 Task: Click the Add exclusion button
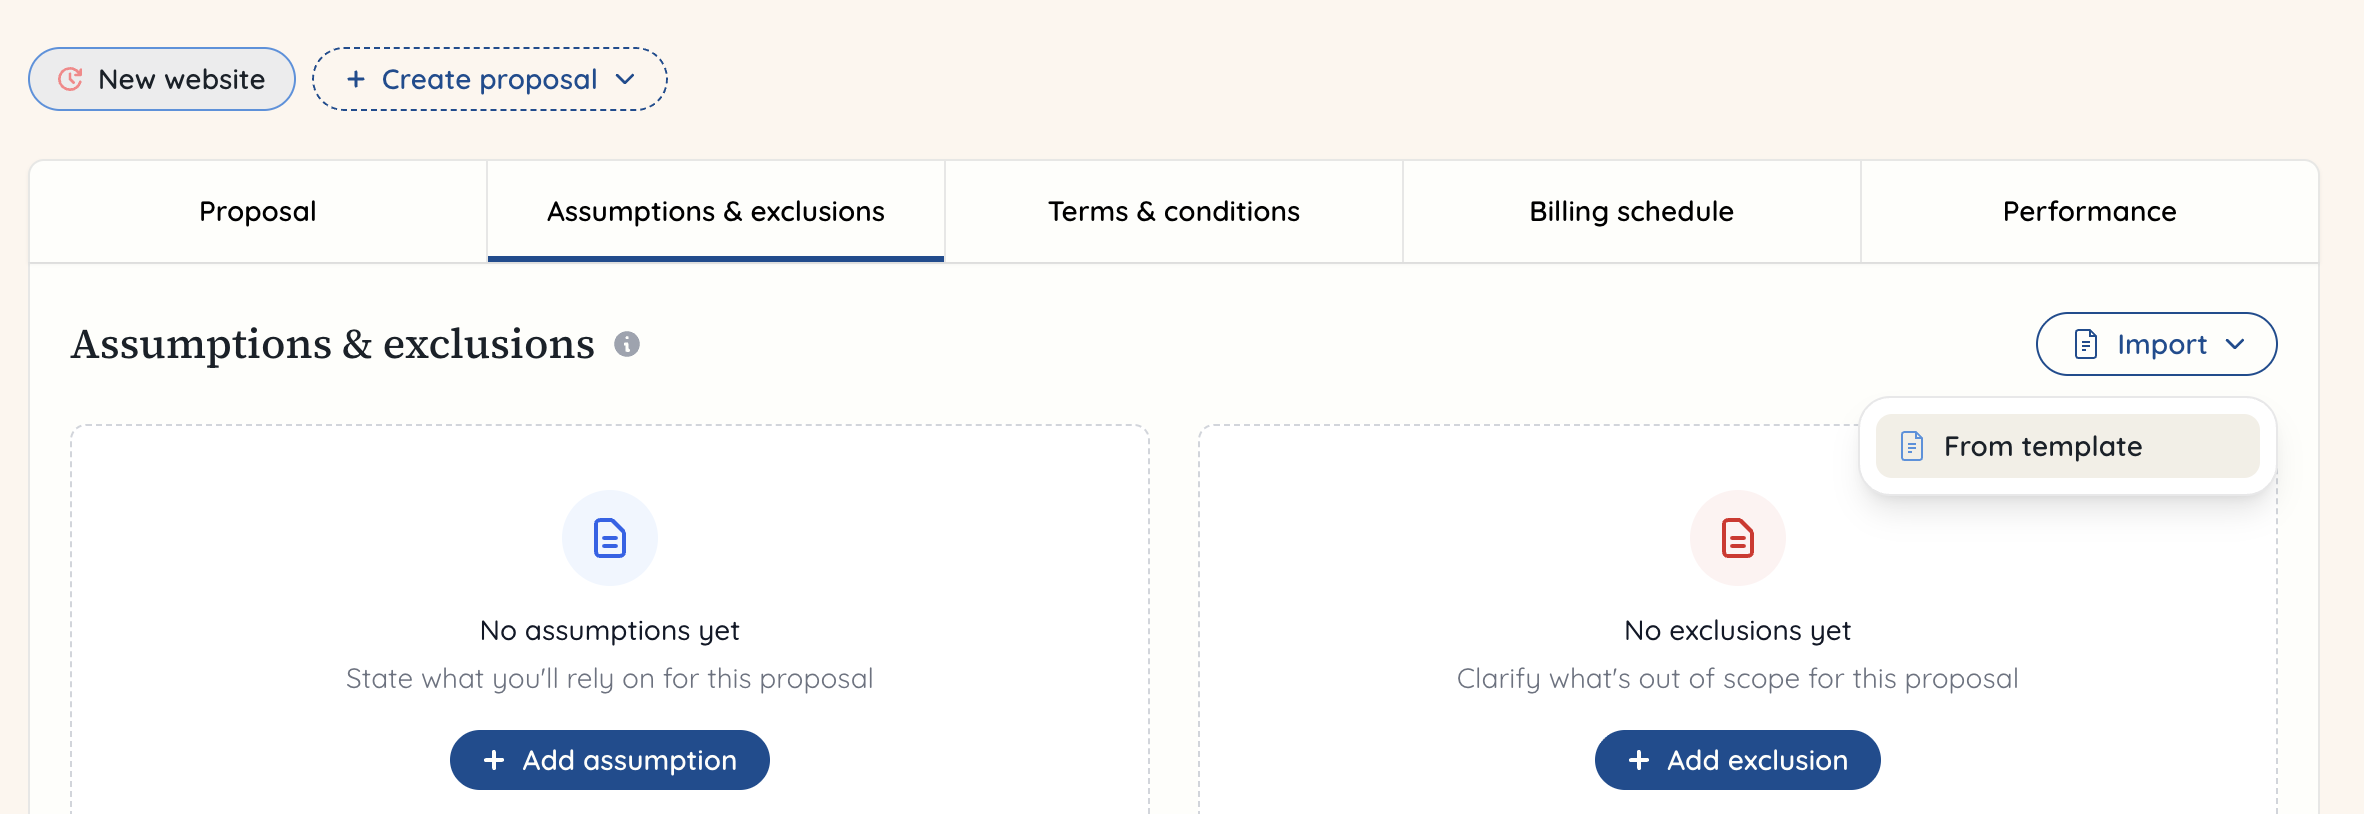point(1737,760)
